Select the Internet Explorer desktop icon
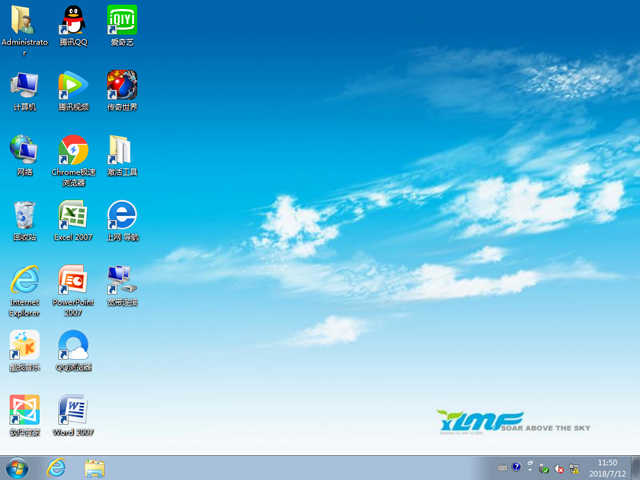The image size is (640, 480). click(24, 282)
